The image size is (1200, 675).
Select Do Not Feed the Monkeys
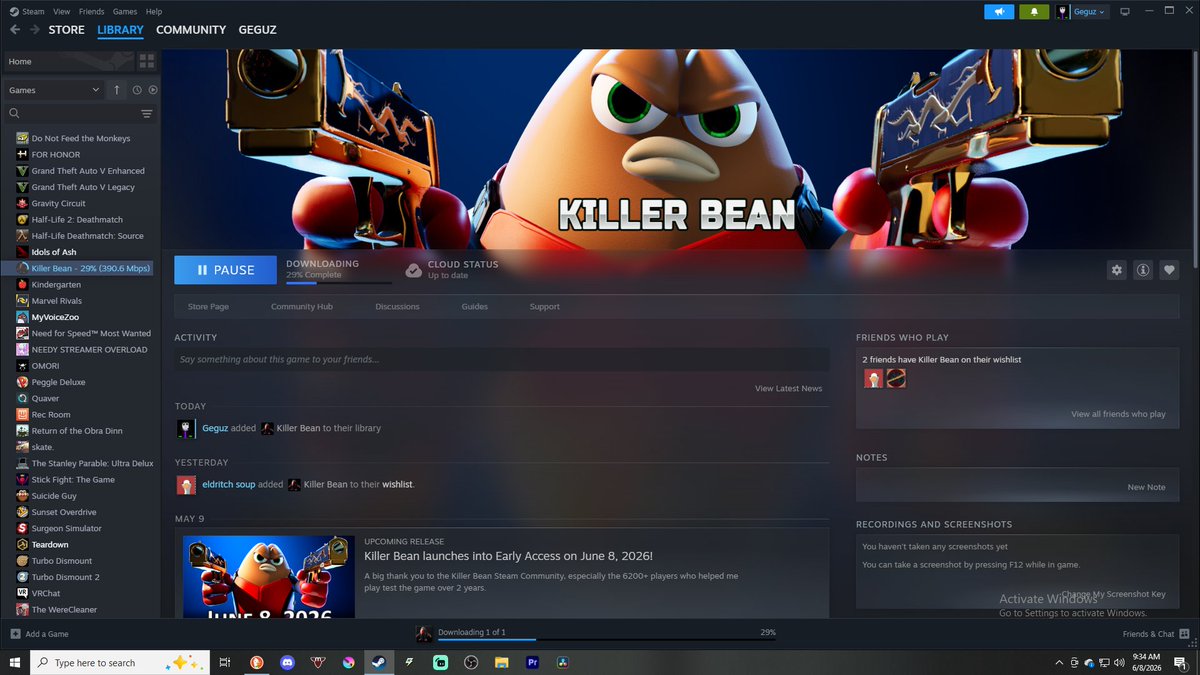(80, 138)
